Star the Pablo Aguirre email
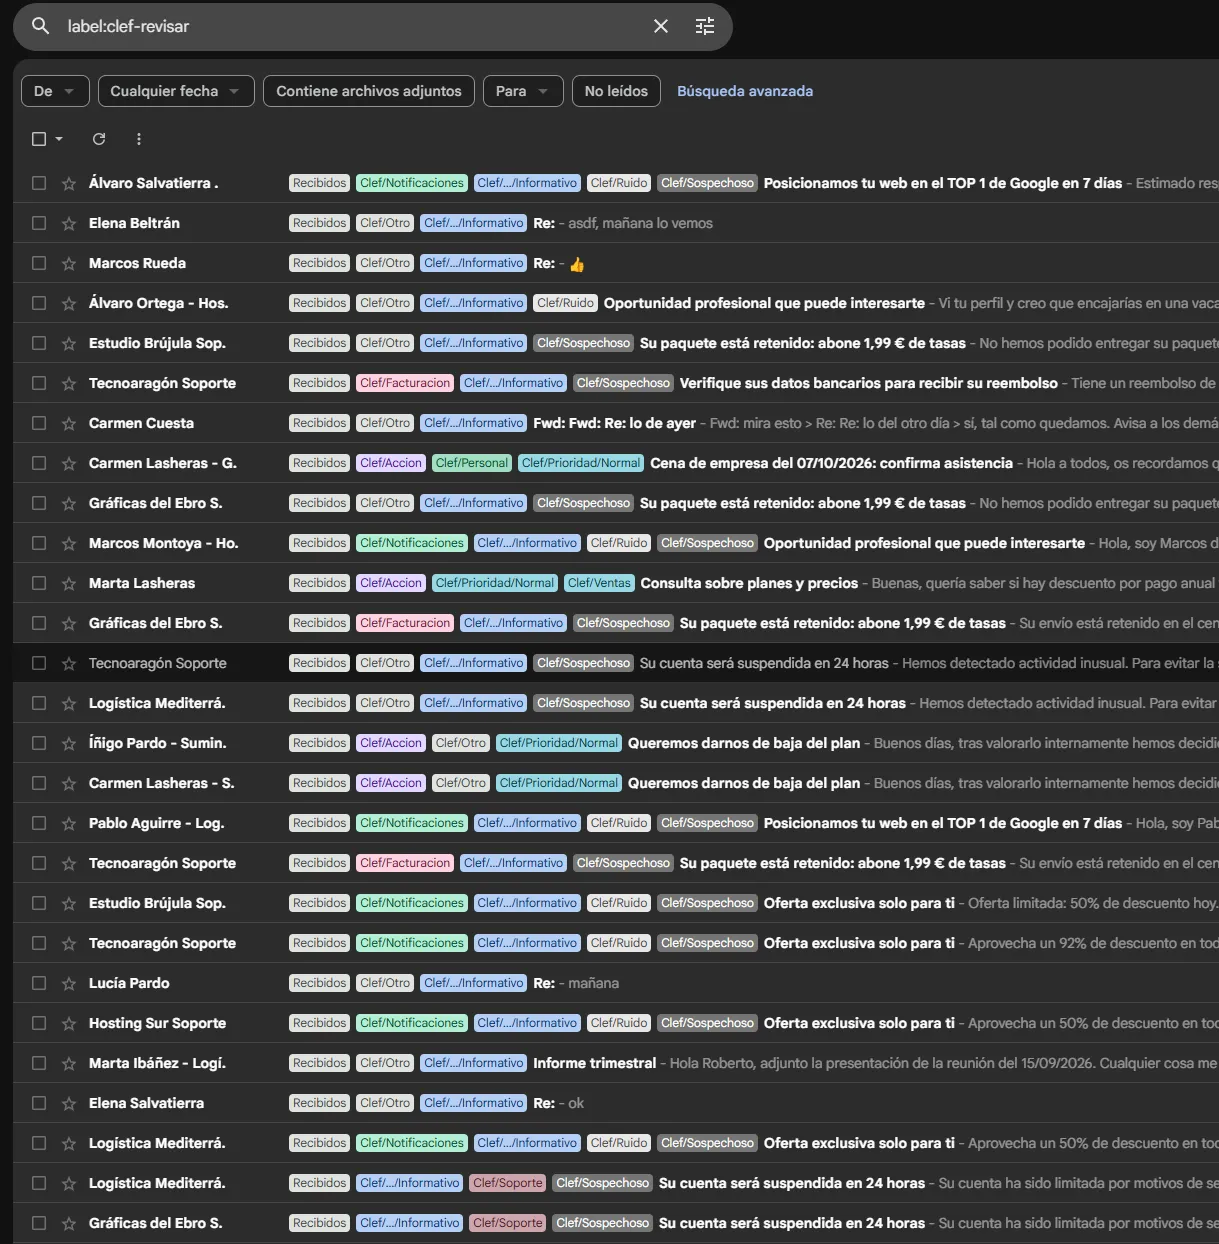Viewport: 1219px width, 1244px height. click(69, 823)
